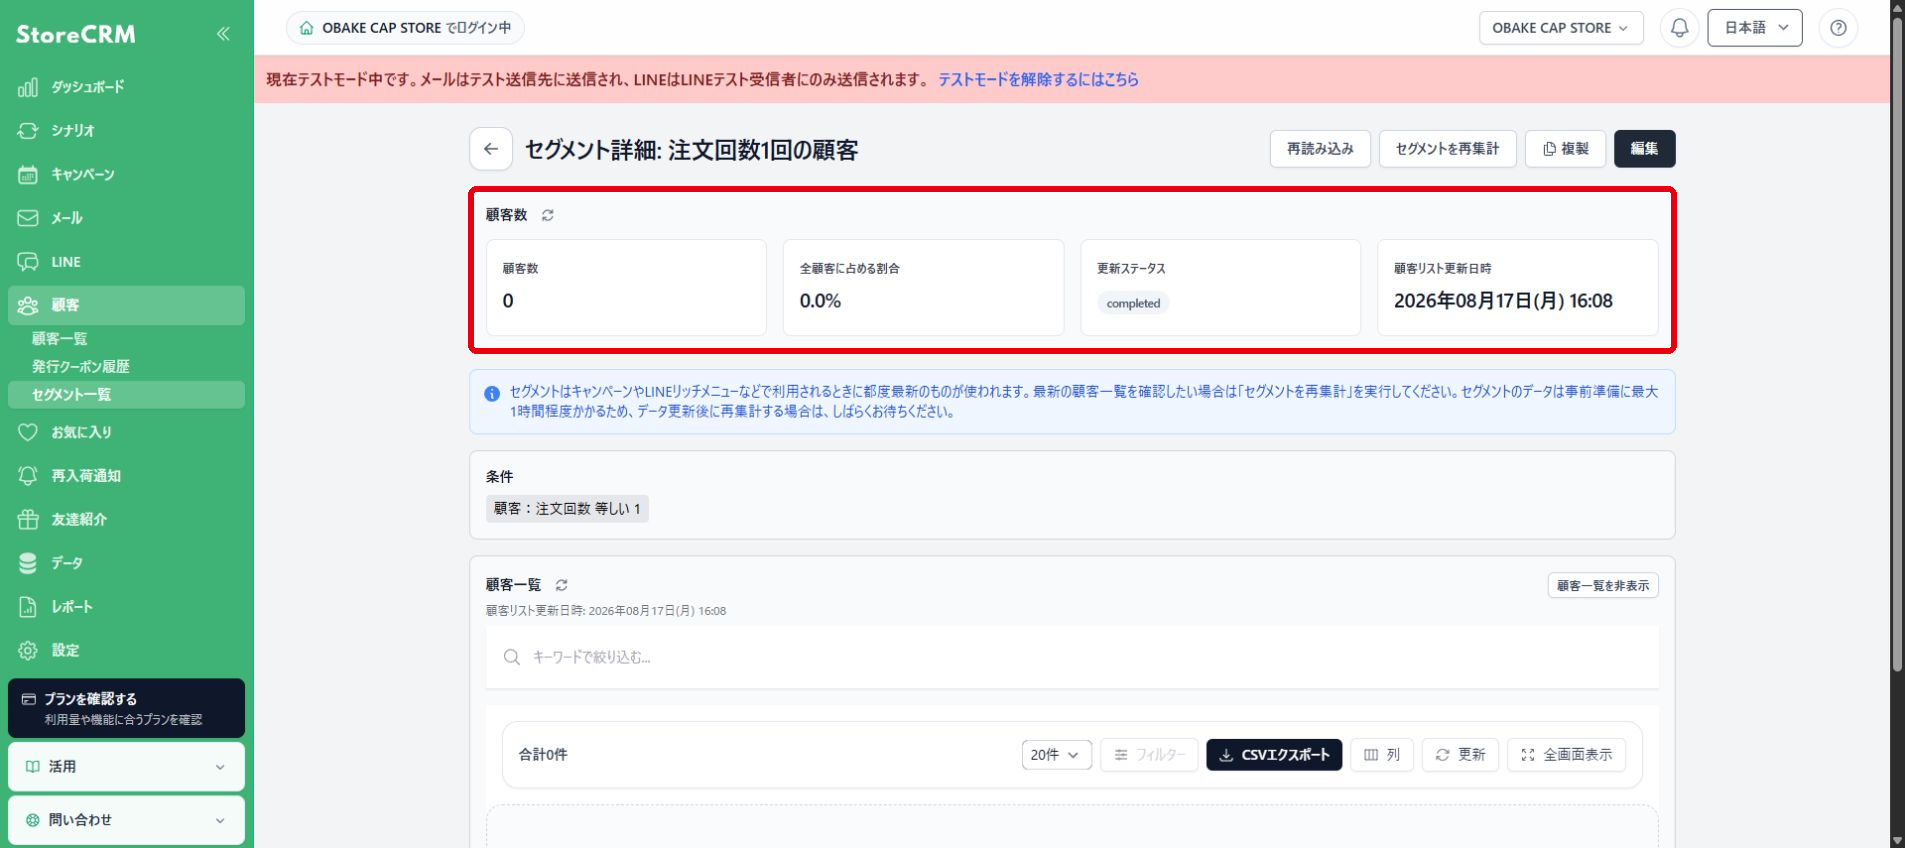Click the info icon in notice

(492, 394)
